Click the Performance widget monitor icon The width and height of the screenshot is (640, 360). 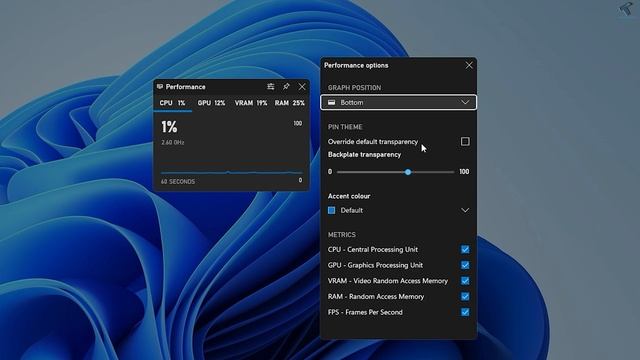(x=160, y=87)
